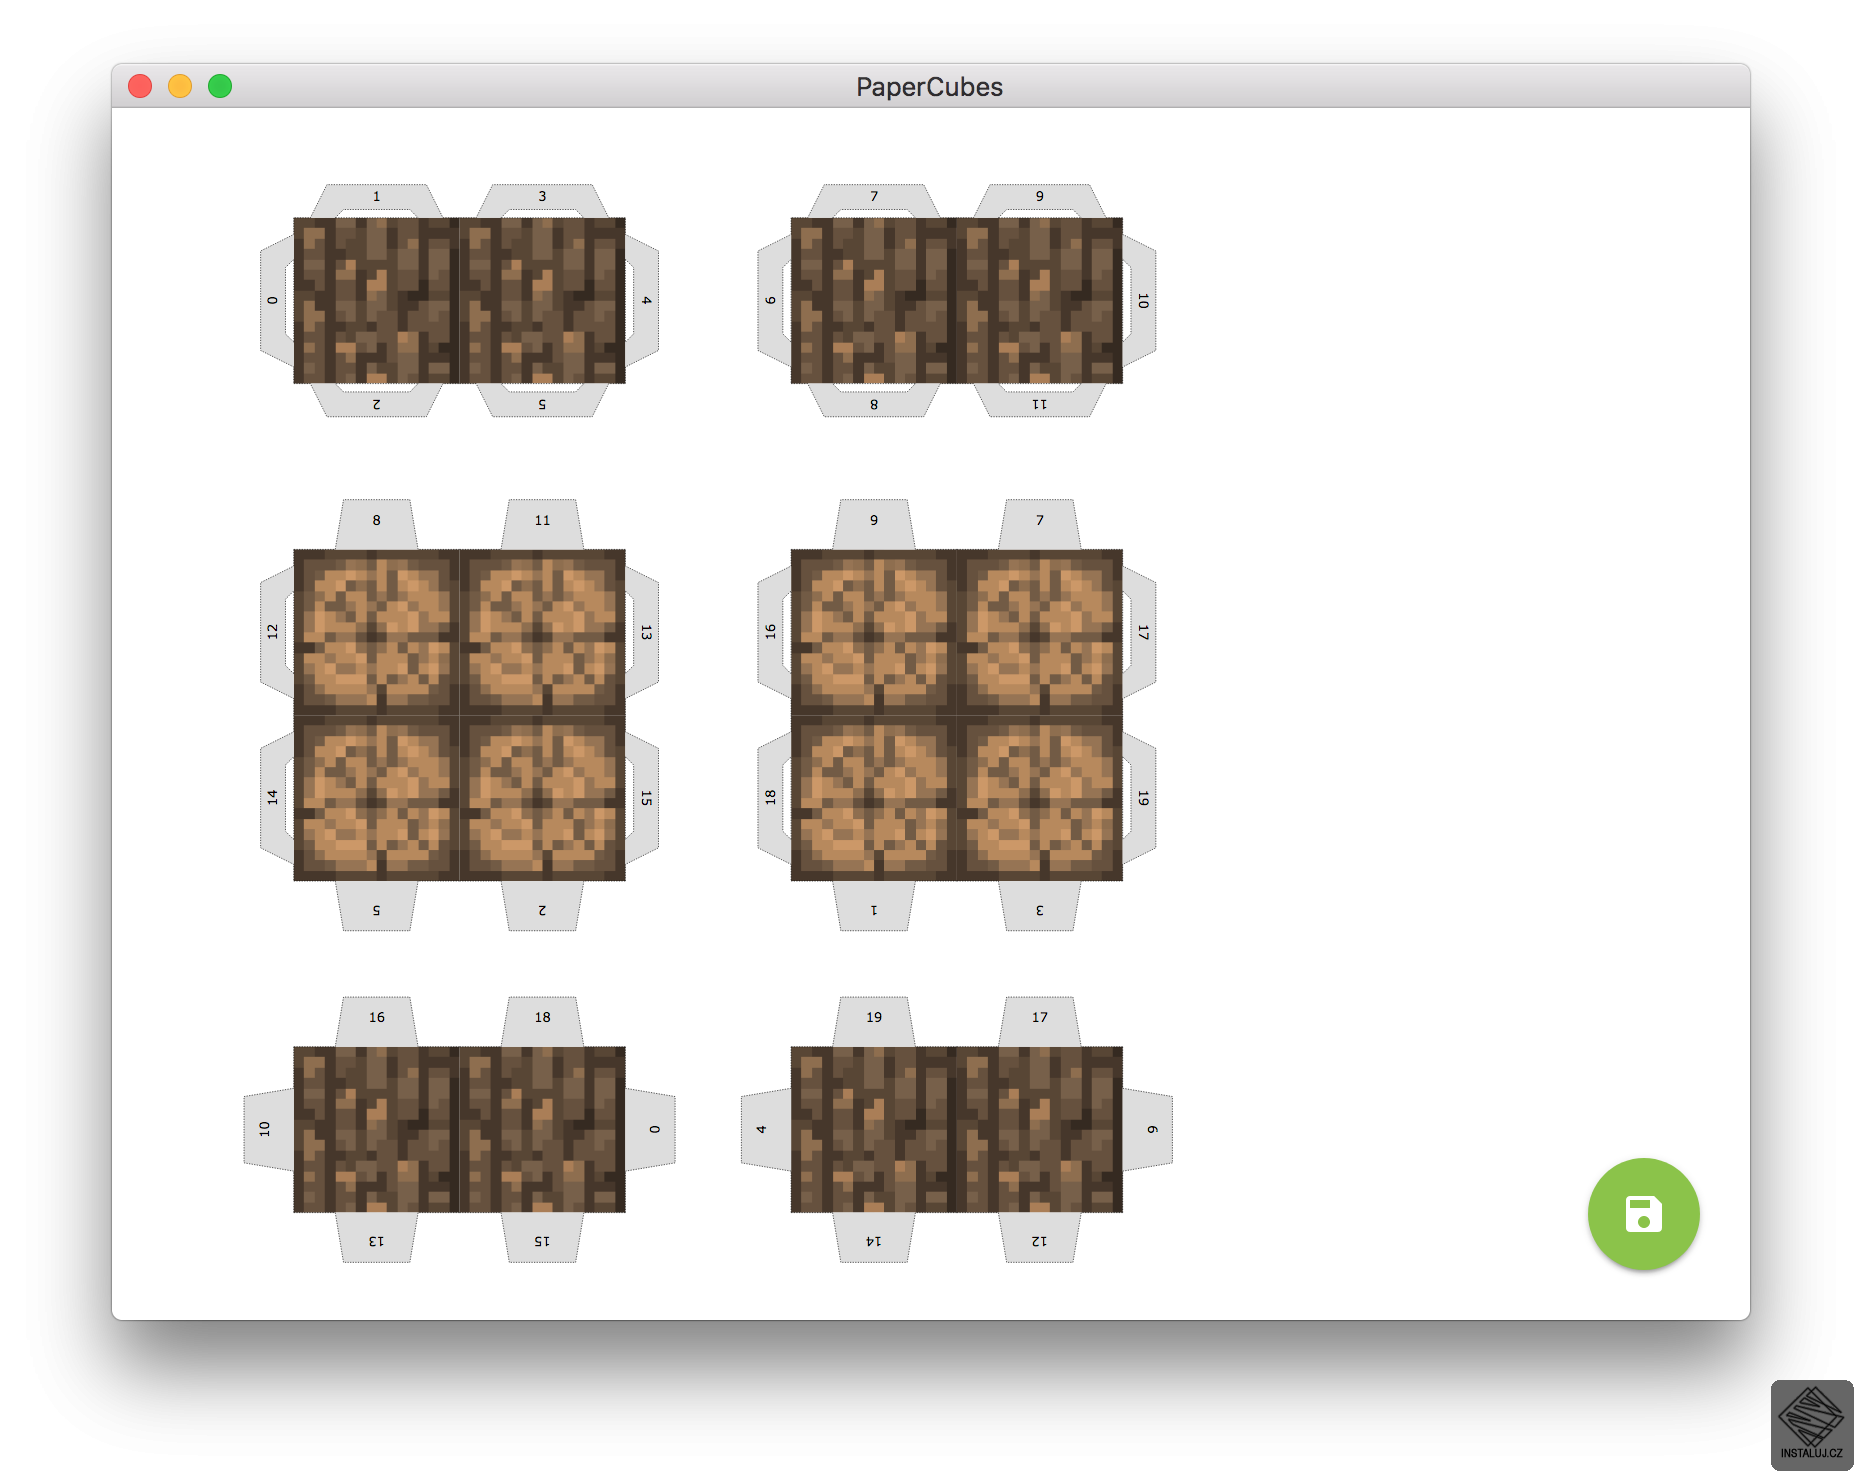Select bark net with top tabs 19 and 17

957,1130
